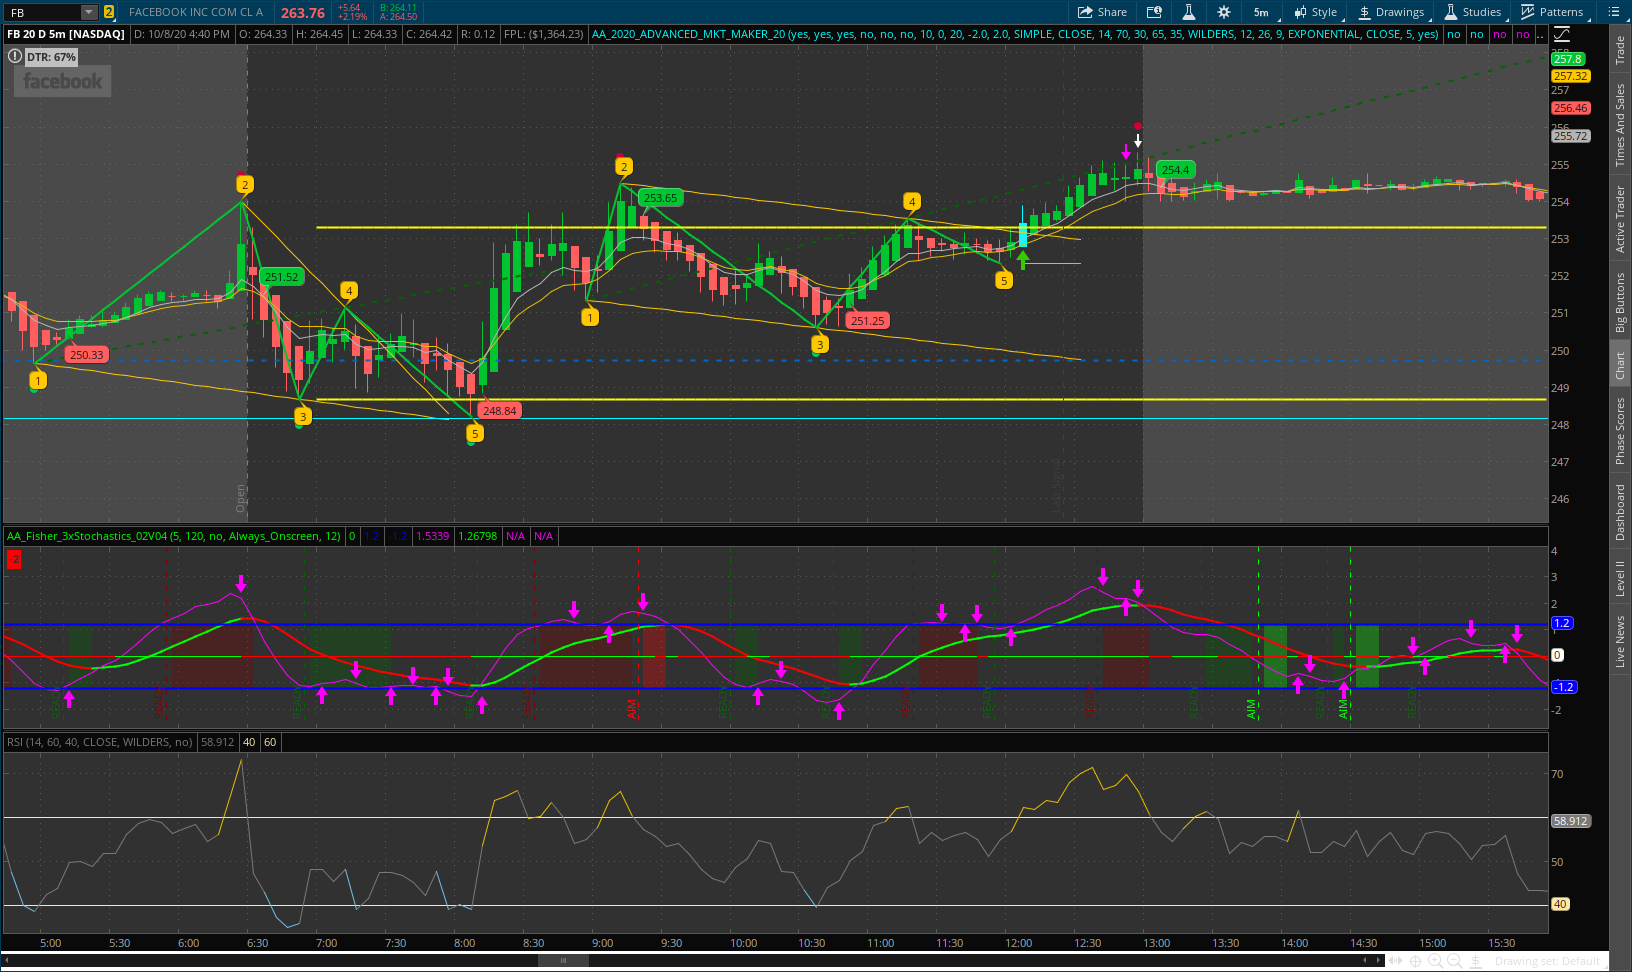Click the red indicator box in Fisher study
Screen dimensions: 1632x972
tap(14, 560)
